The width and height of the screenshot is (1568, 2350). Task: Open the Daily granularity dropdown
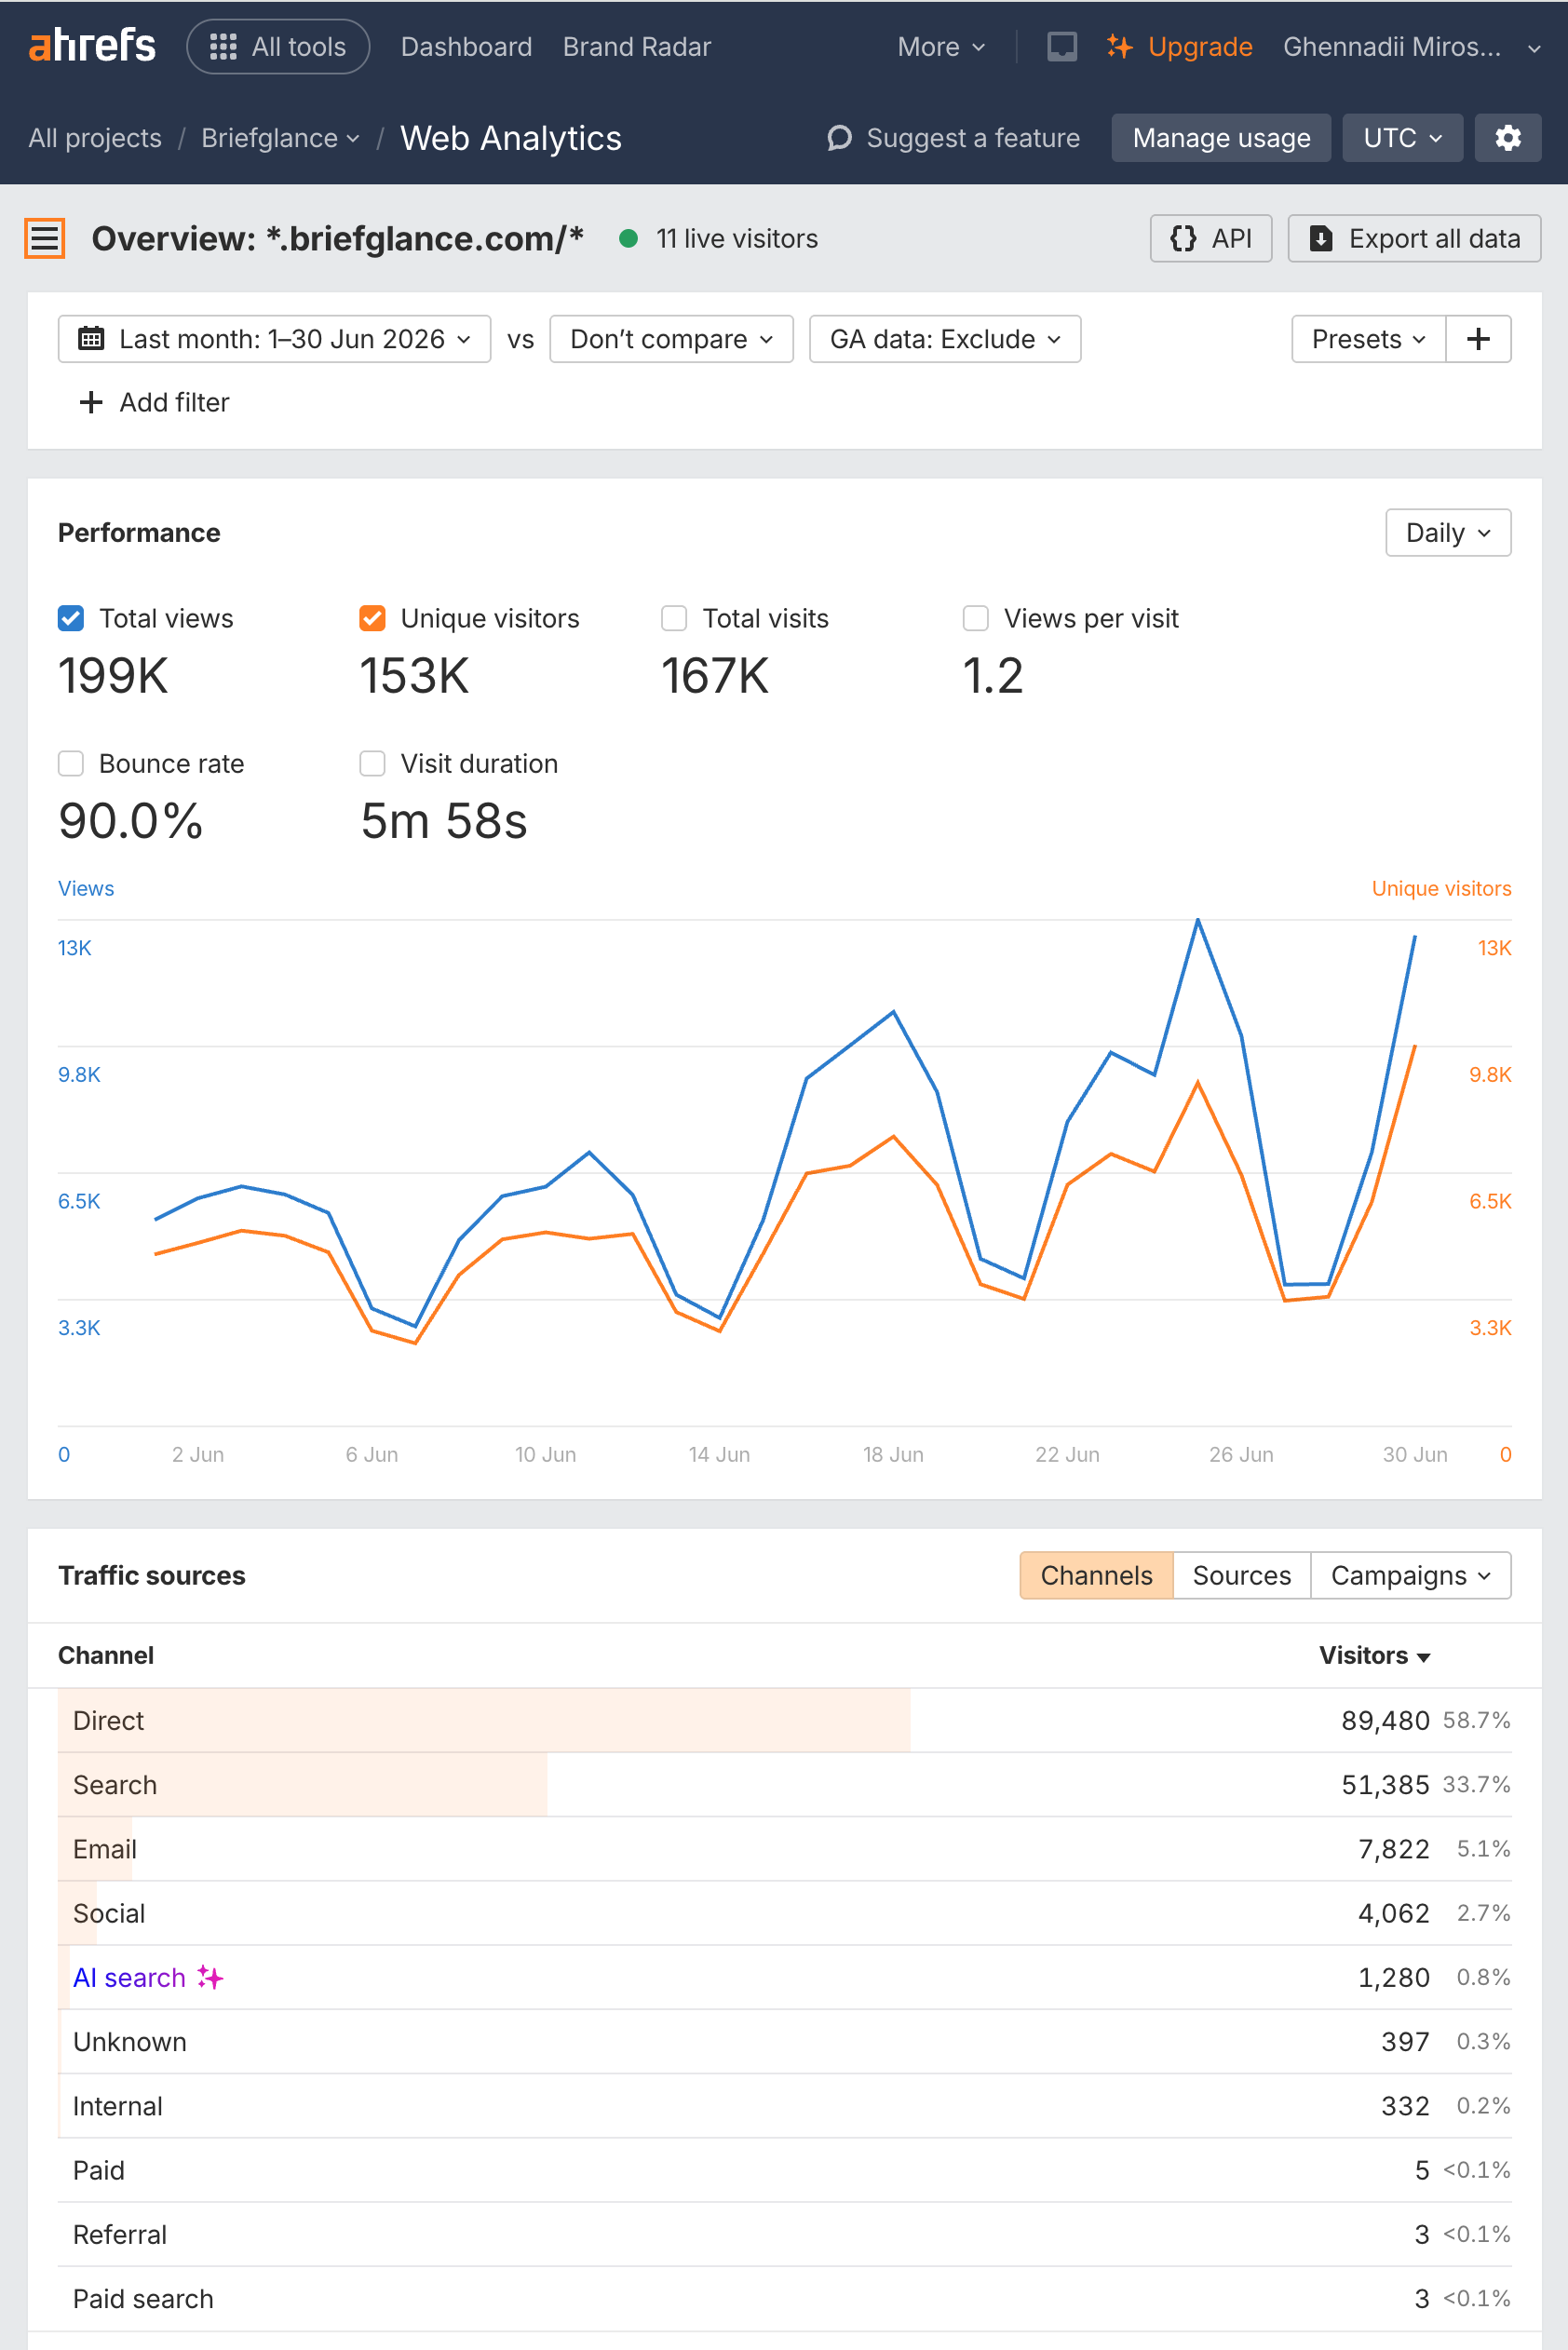[x=1448, y=532]
